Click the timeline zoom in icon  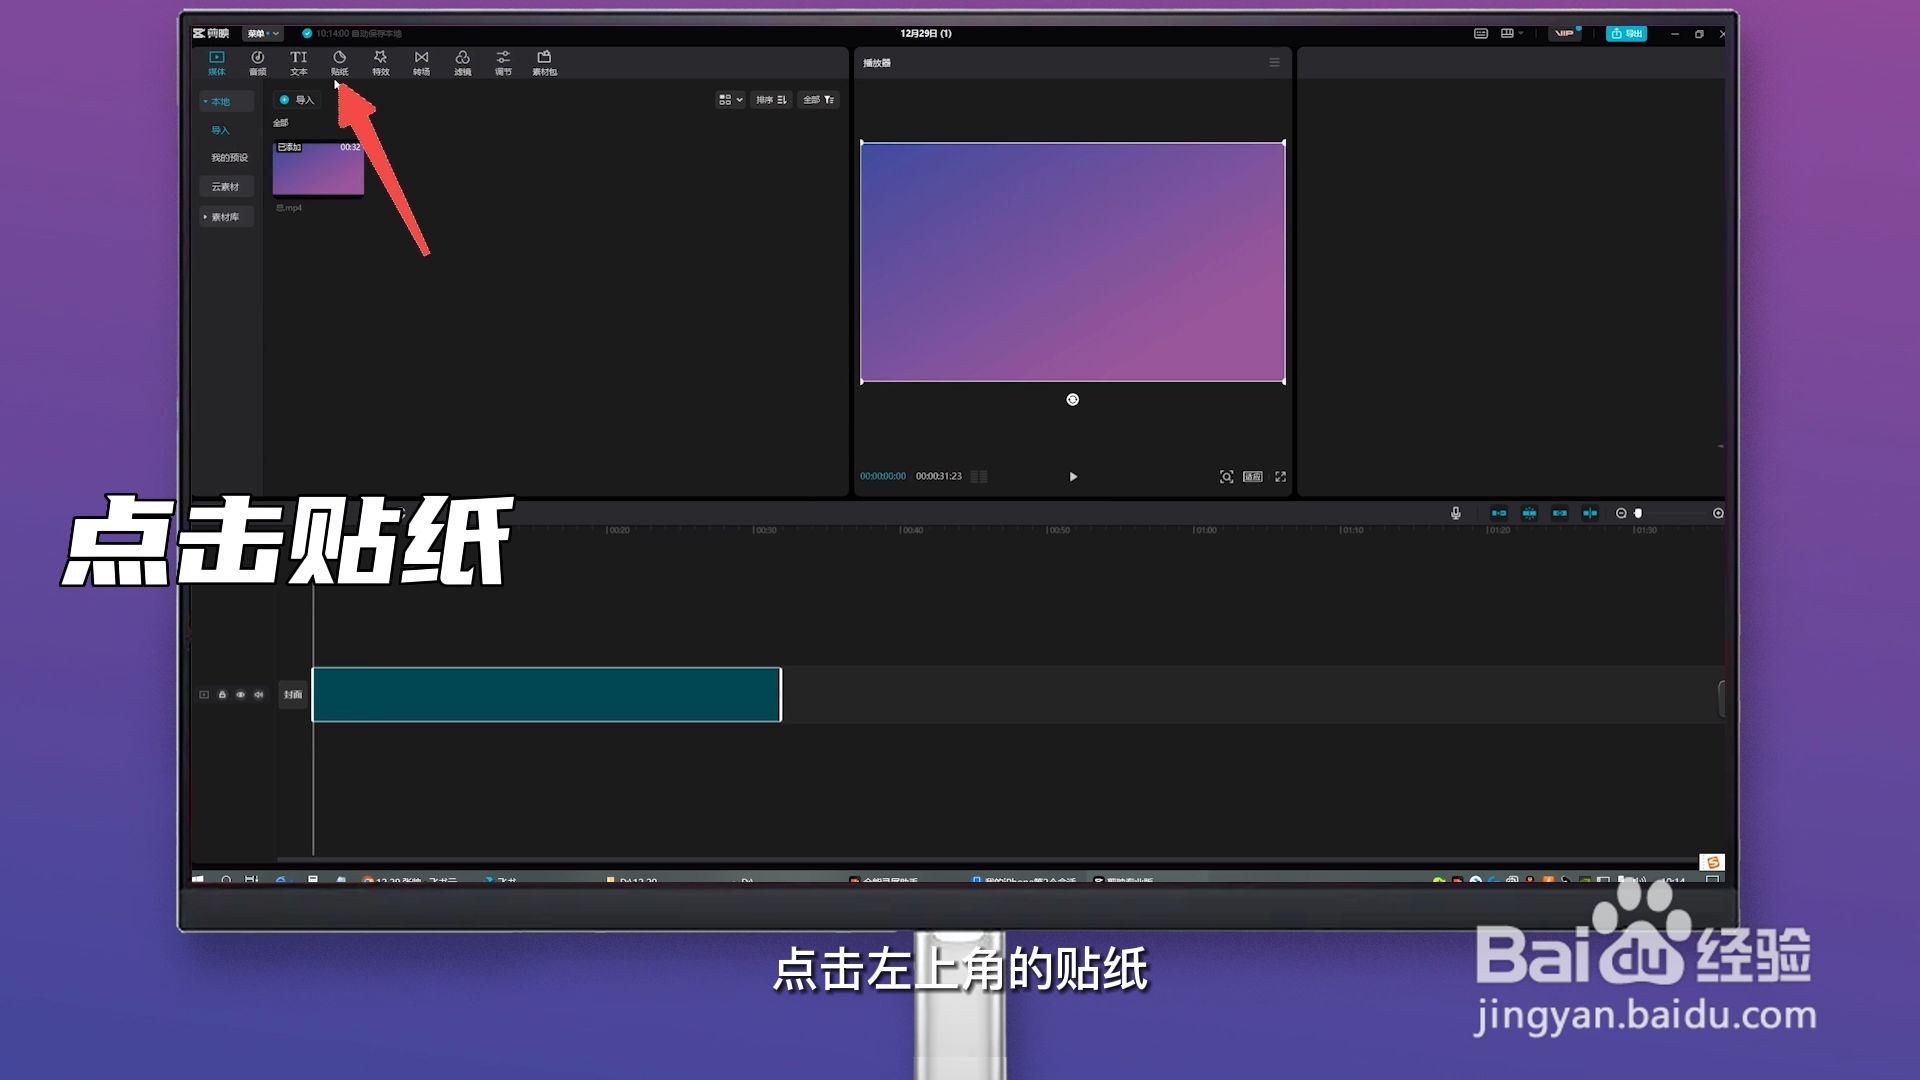[x=1718, y=513]
